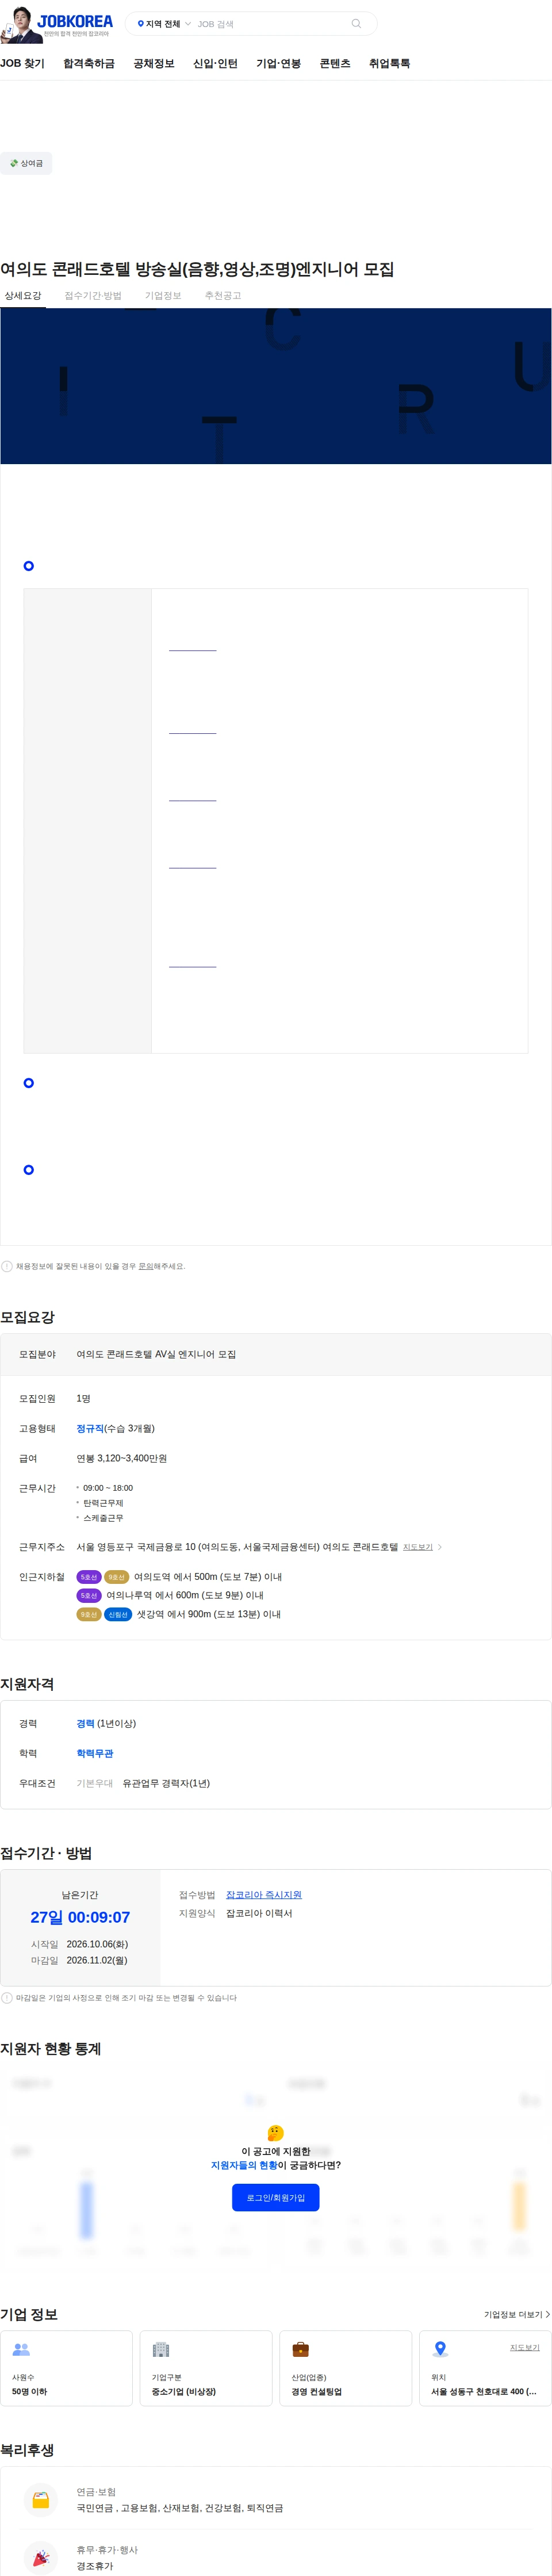Image resolution: width=552 pixels, height=2576 pixels.
Task: Click the 로그인/회원가입 button
Action: (x=276, y=2197)
